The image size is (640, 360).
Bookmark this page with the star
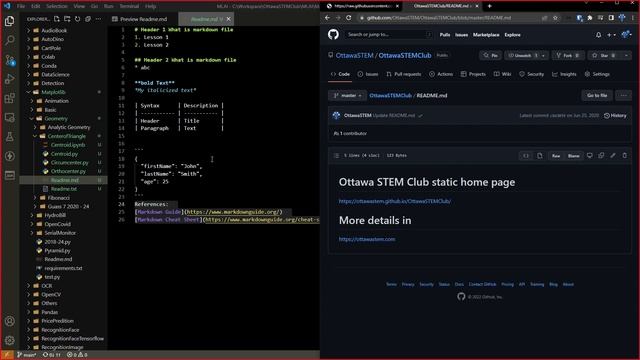(x=555, y=18)
